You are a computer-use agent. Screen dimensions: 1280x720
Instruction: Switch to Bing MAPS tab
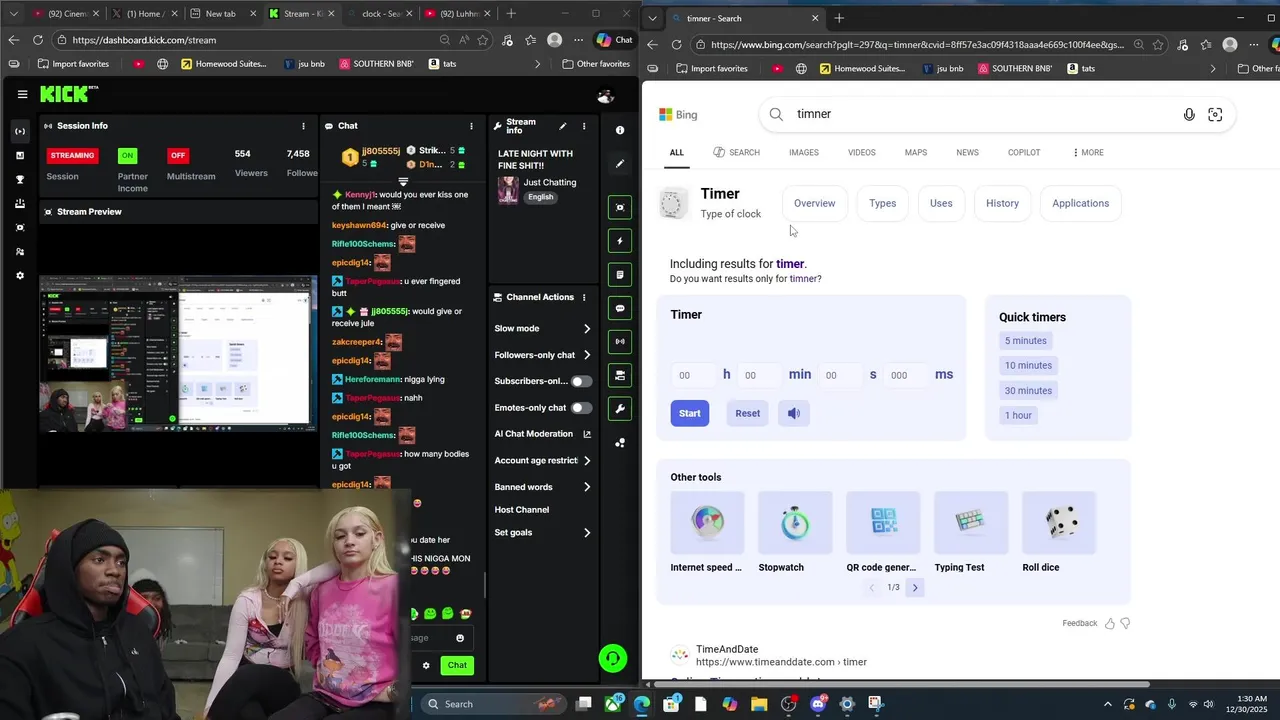(x=916, y=152)
